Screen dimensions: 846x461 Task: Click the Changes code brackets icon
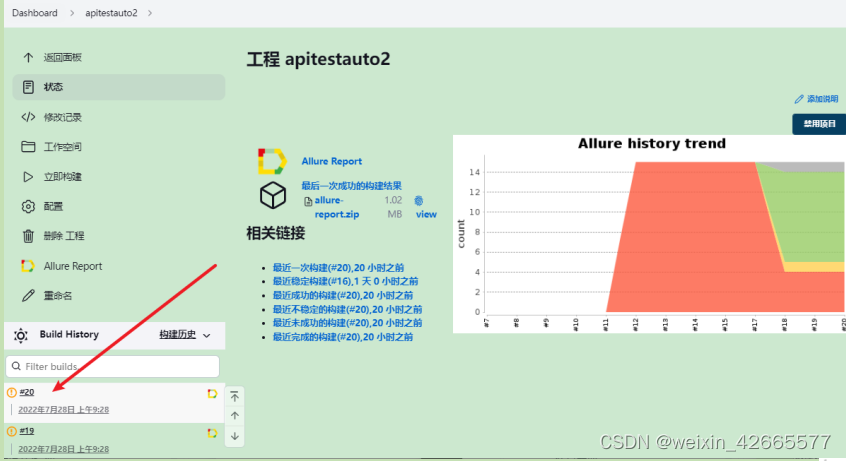coord(28,117)
